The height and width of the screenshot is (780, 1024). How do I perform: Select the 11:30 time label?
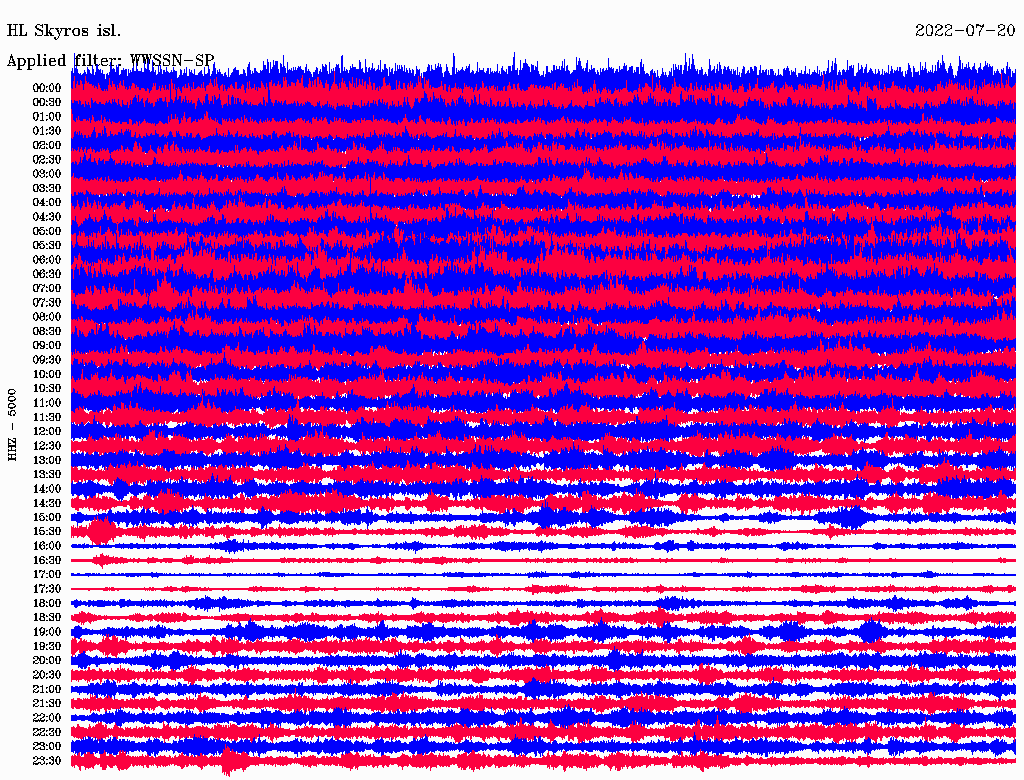click(x=47, y=417)
